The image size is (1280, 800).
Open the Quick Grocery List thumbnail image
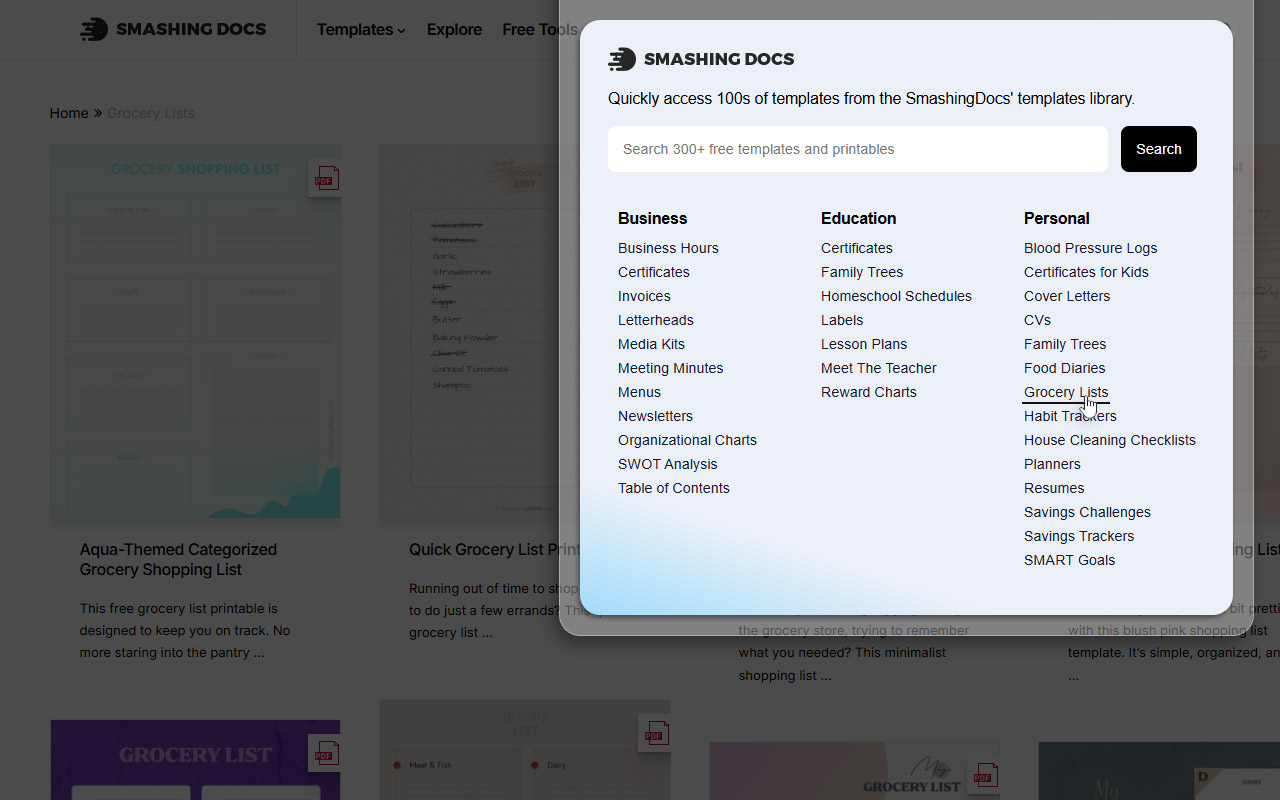tap(468, 333)
